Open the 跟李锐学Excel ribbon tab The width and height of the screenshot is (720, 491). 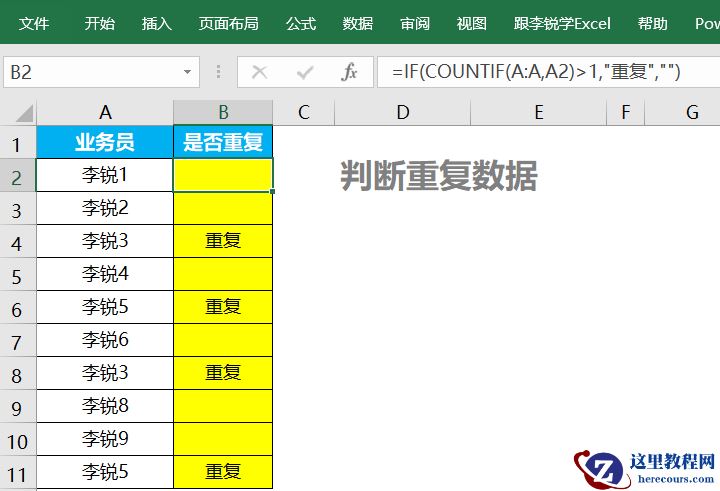(562, 23)
